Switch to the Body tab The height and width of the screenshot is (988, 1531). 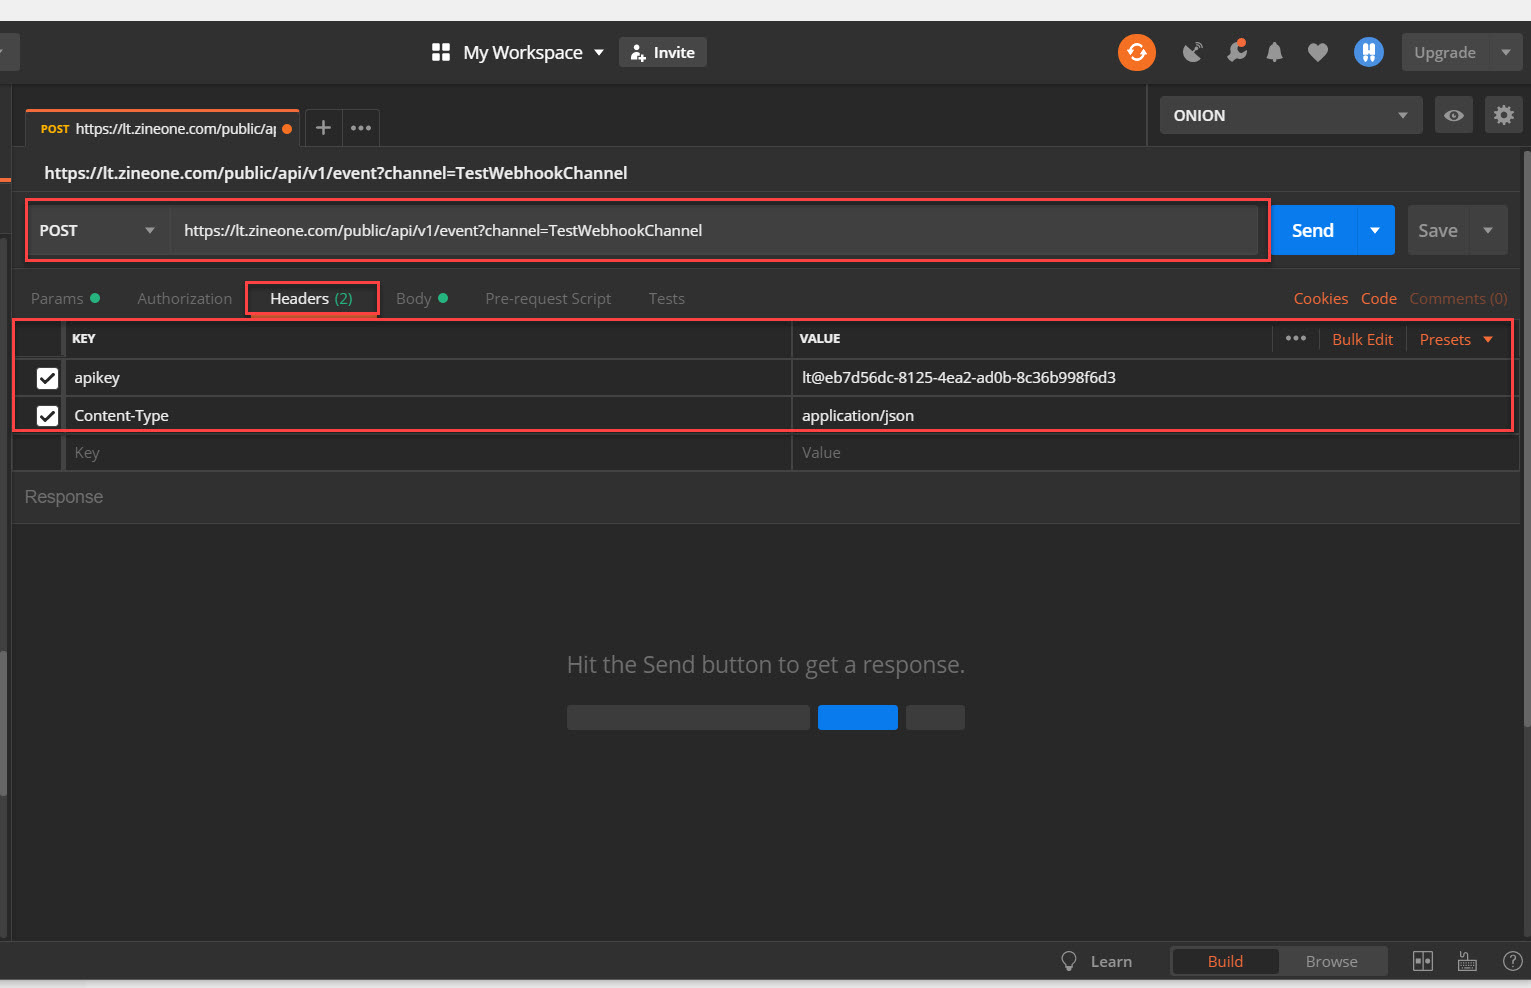click(421, 299)
